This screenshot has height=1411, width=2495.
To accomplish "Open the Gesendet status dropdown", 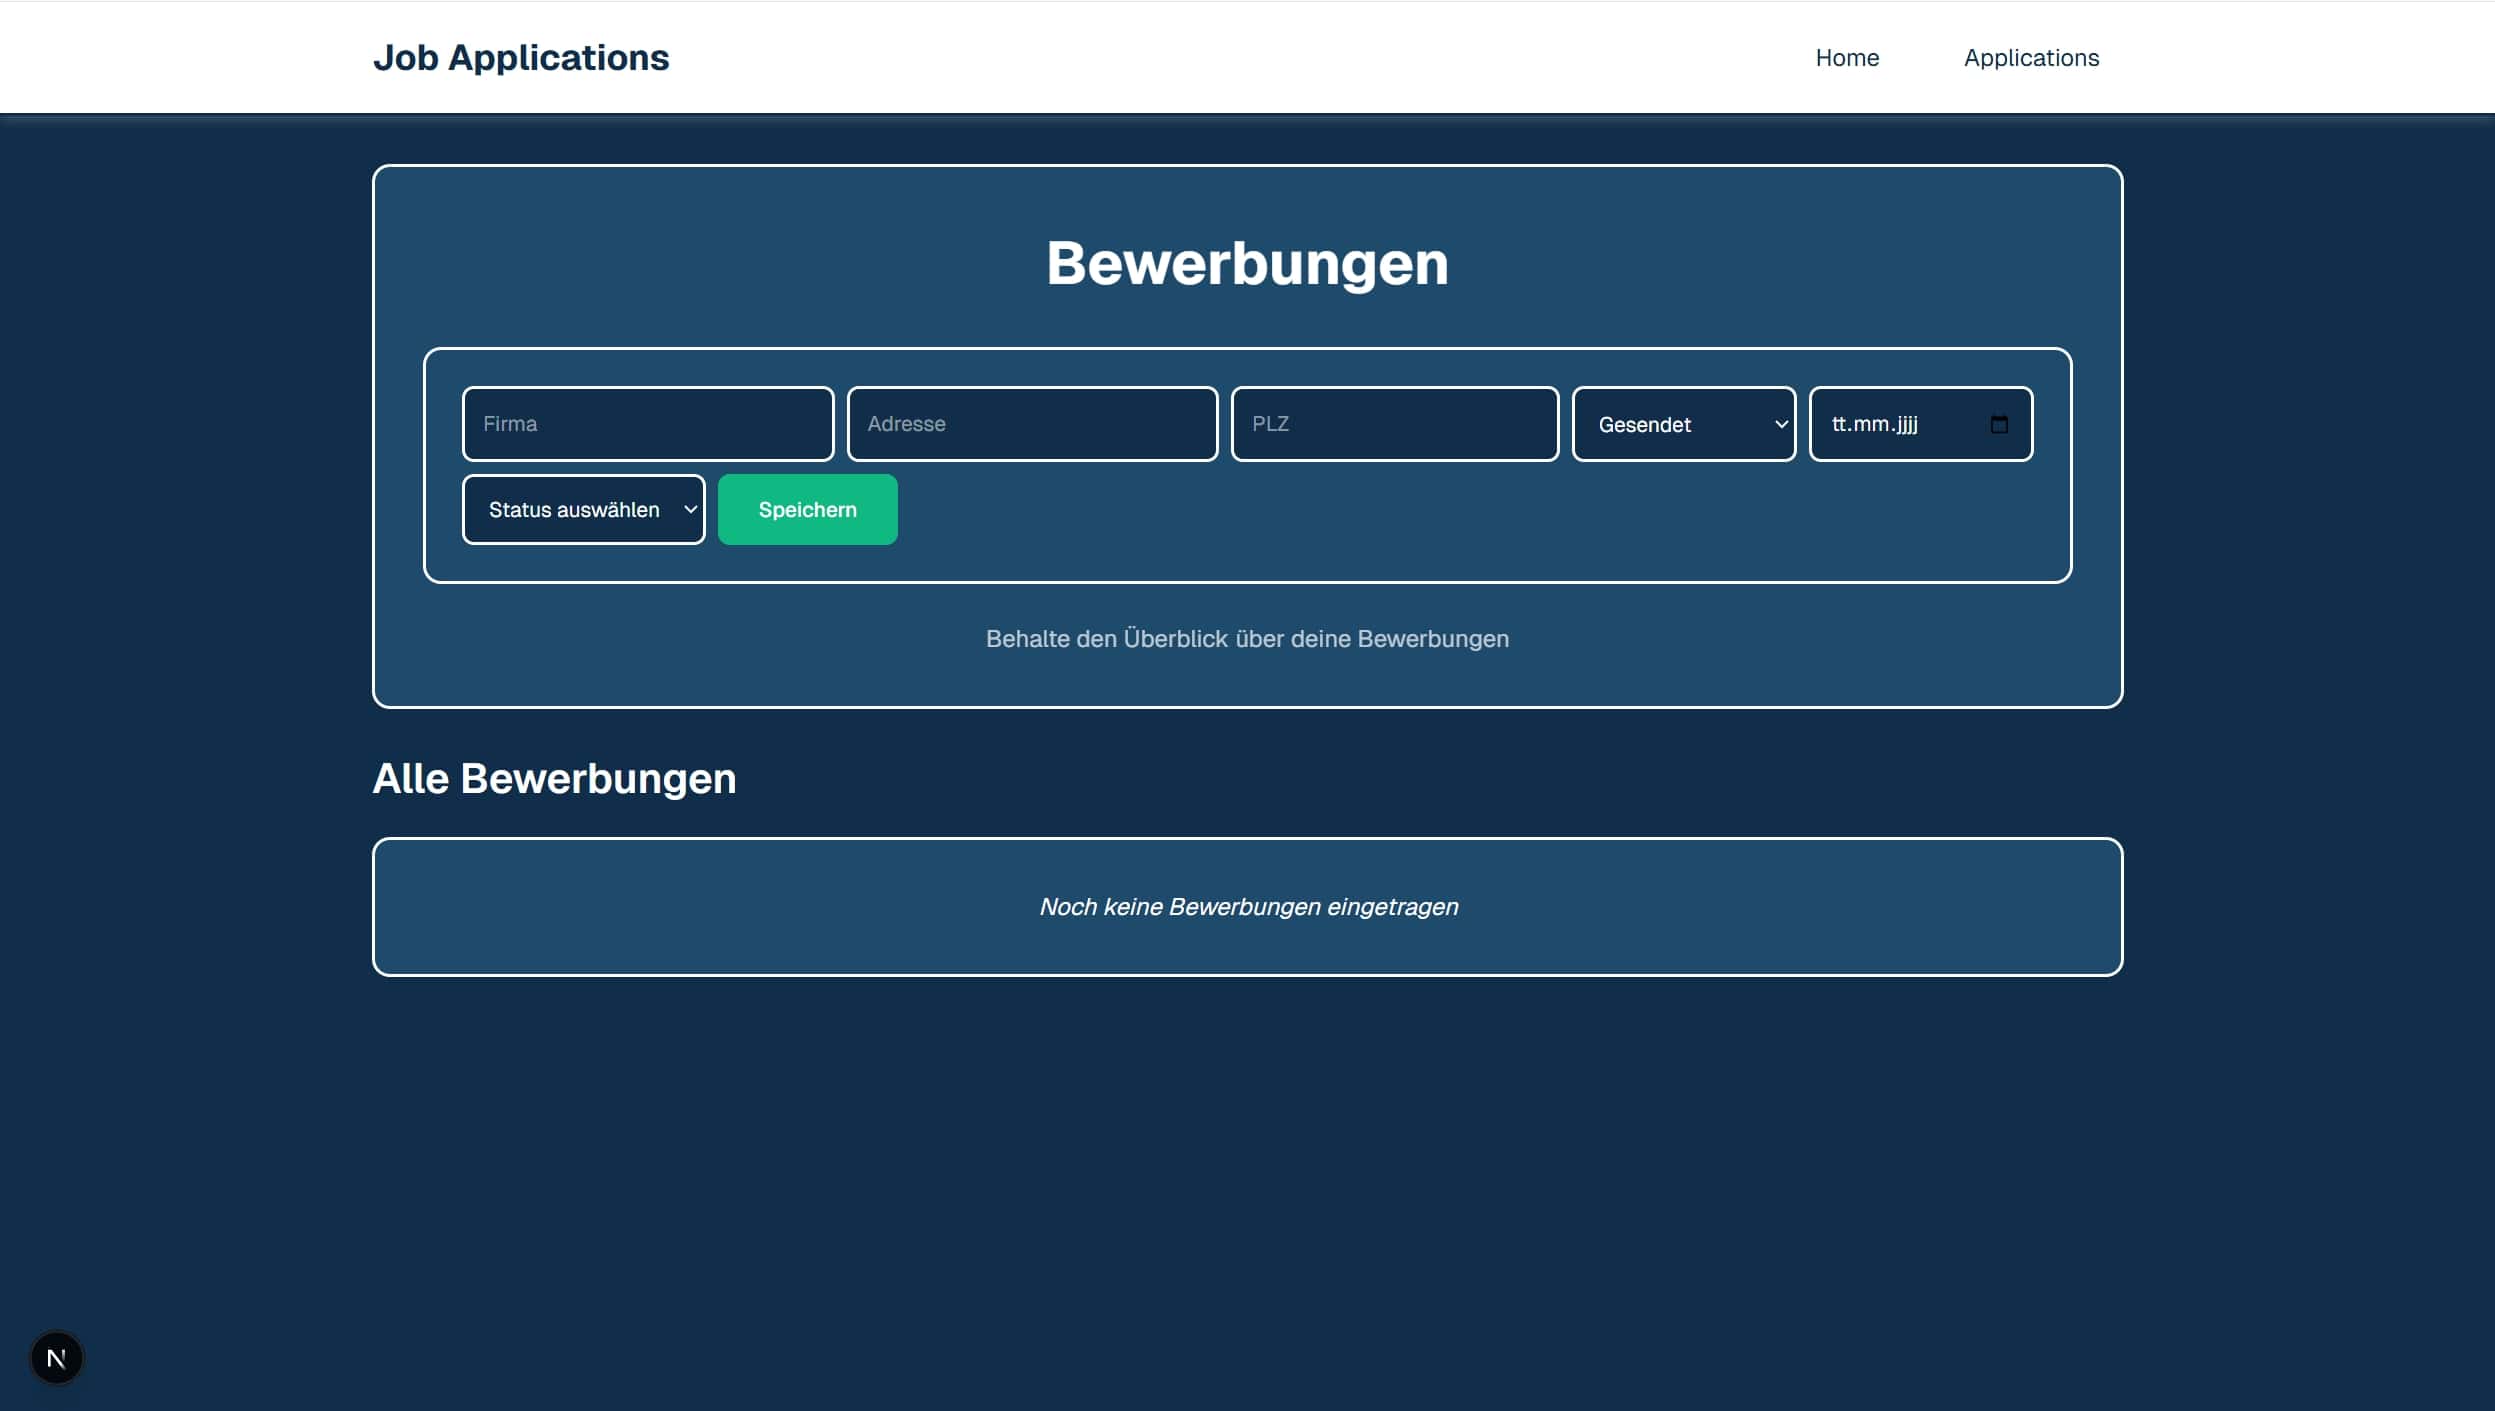I will click(1683, 424).
